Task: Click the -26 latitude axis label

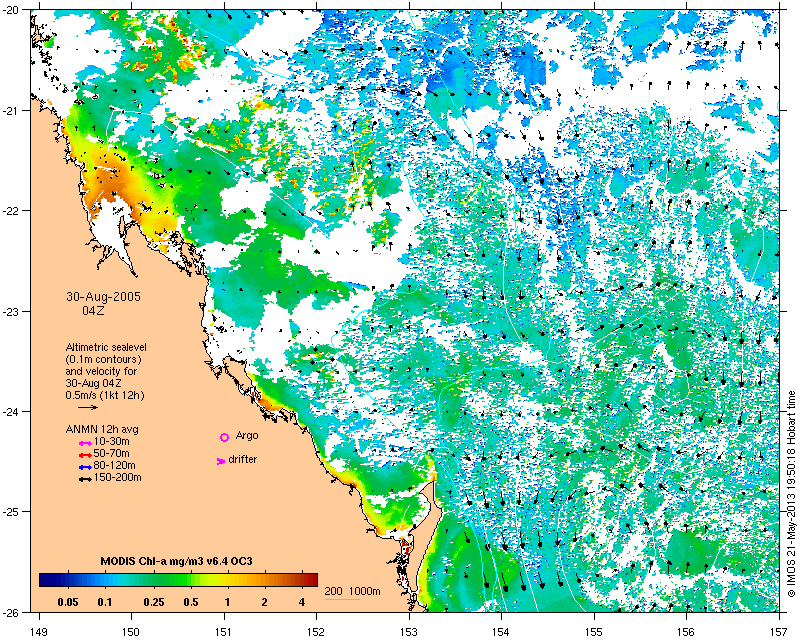Action: [10, 612]
